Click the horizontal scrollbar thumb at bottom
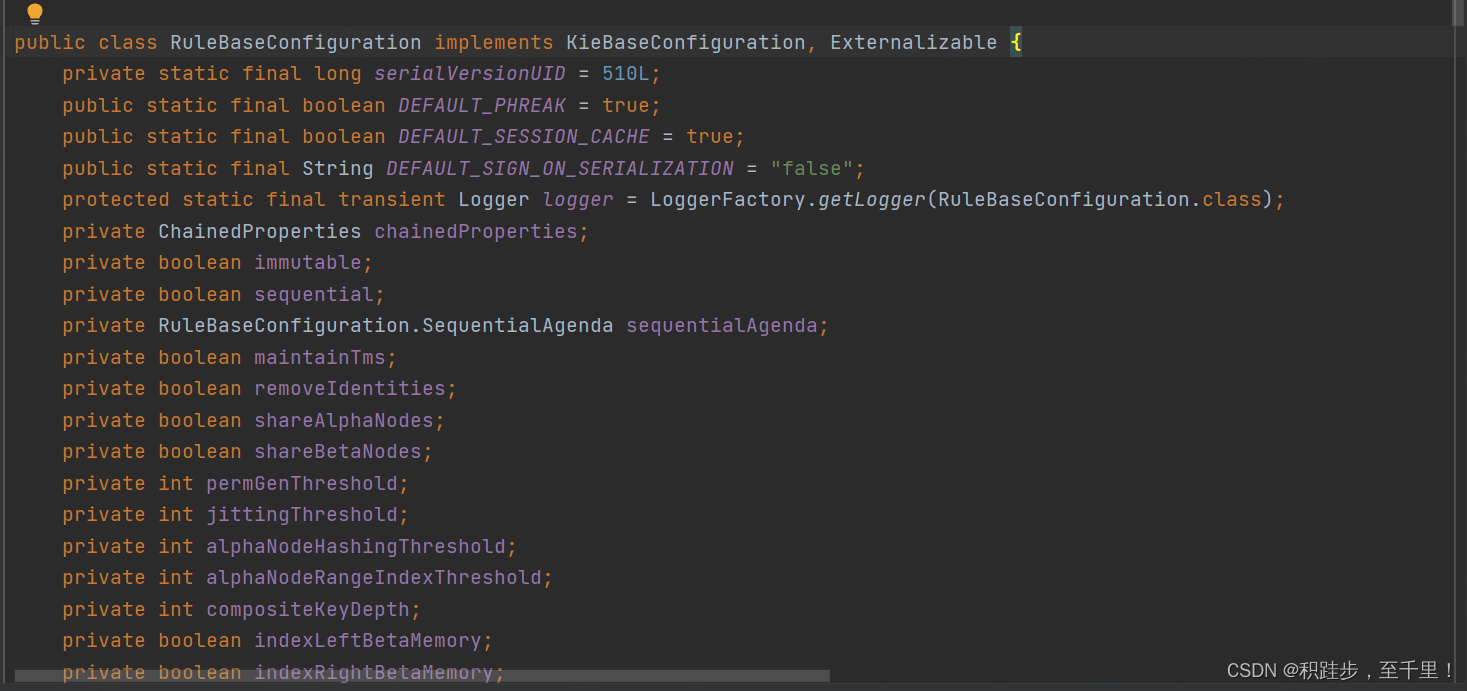Viewport: 1467px width, 691px height. coord(422,677)
